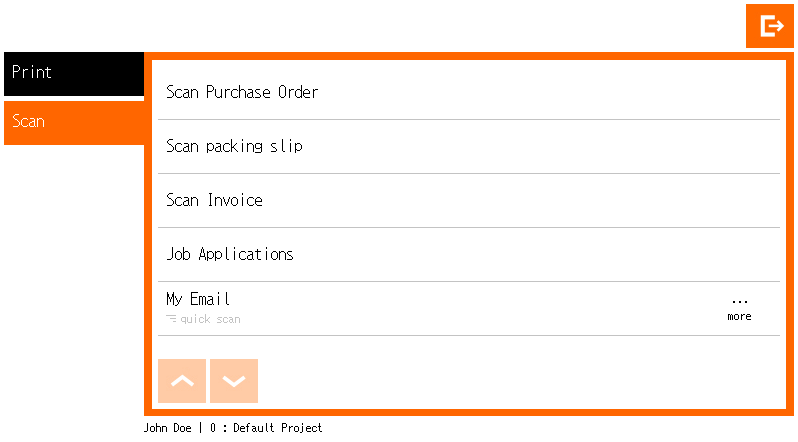
Task: Click the John Doe user name
Action: coord(168,428)
